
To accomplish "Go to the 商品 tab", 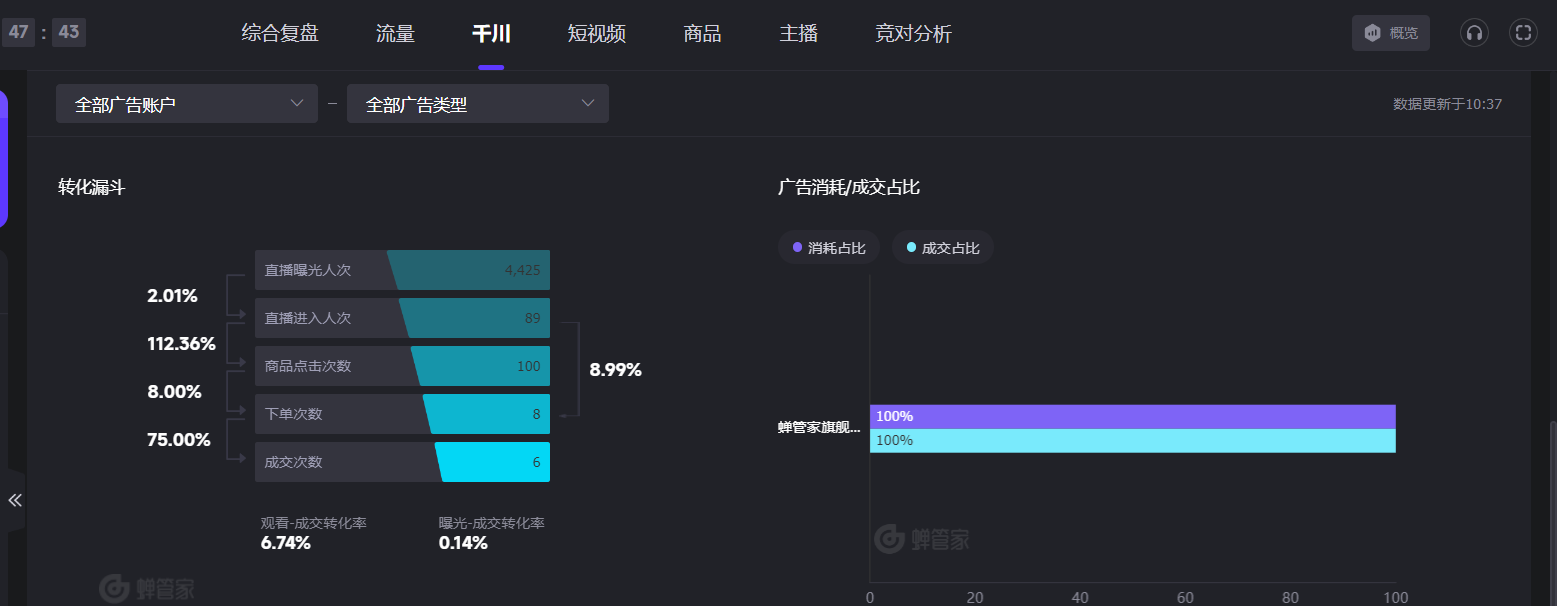I will pos(702,33).
